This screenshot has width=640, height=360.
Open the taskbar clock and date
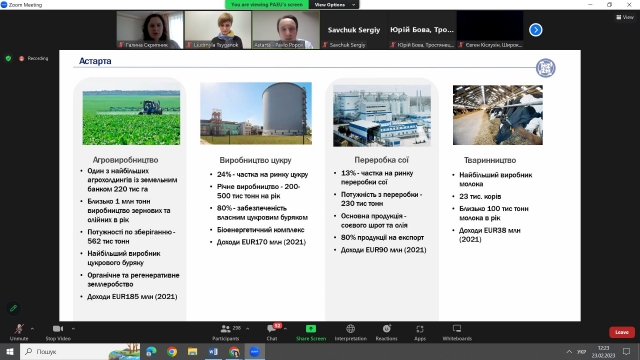(x=603, y=351)
